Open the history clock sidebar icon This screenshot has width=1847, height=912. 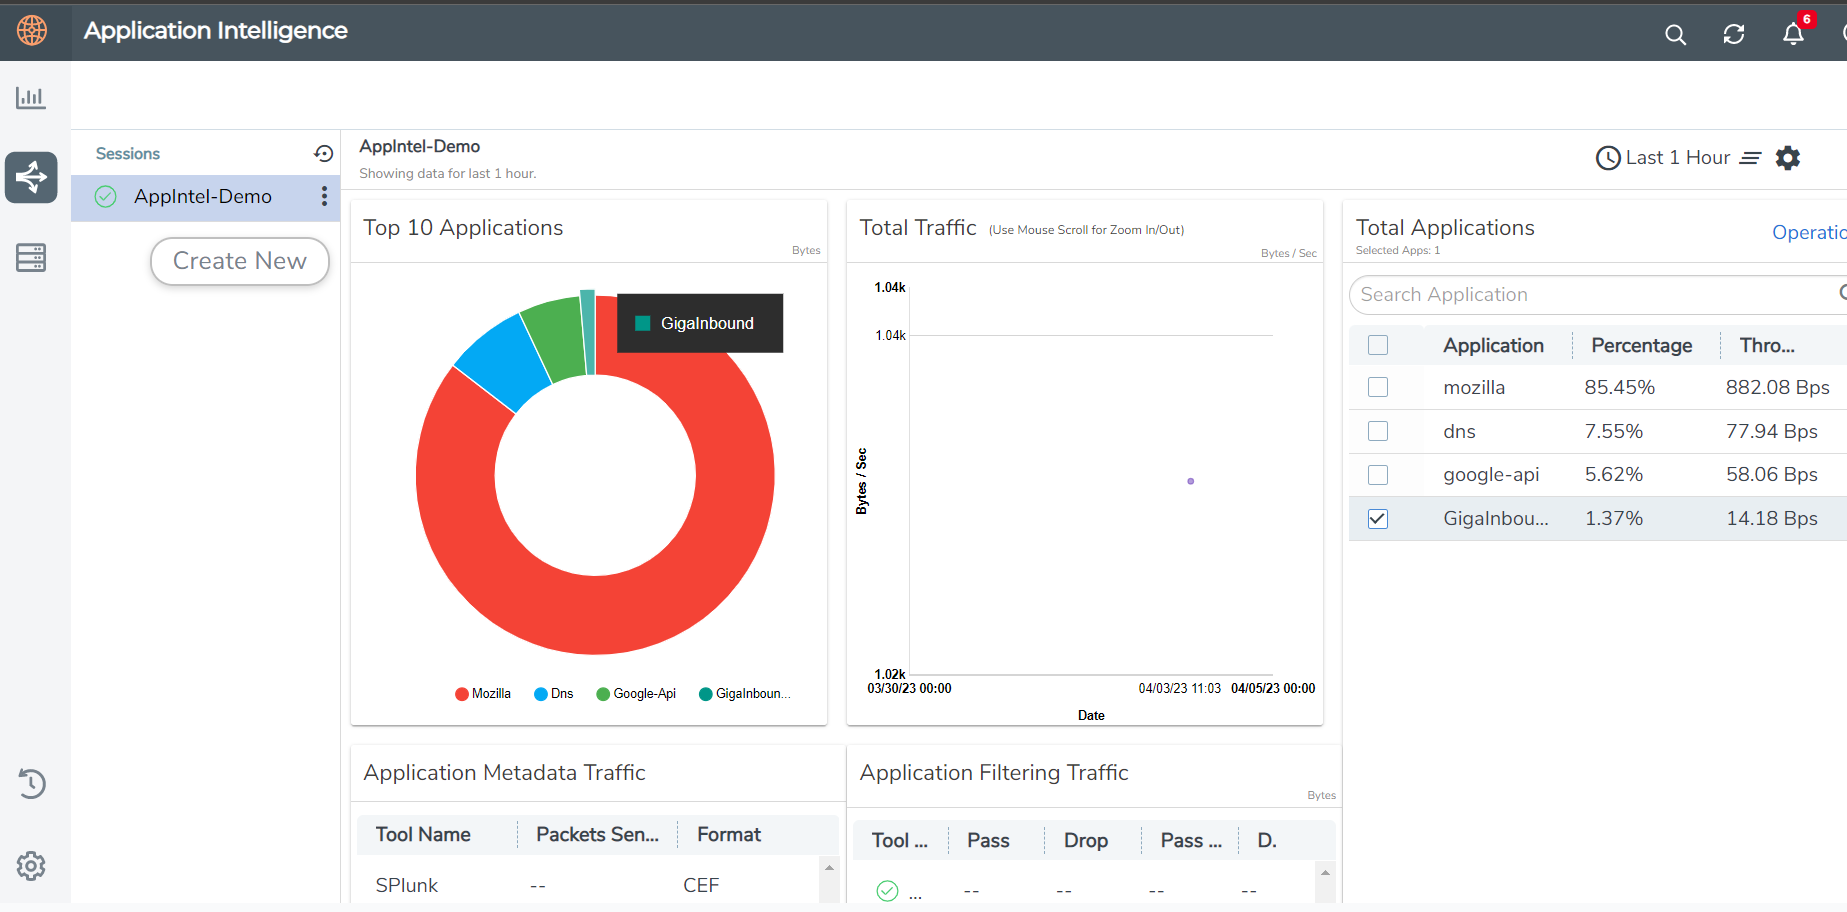click(31, 784)
